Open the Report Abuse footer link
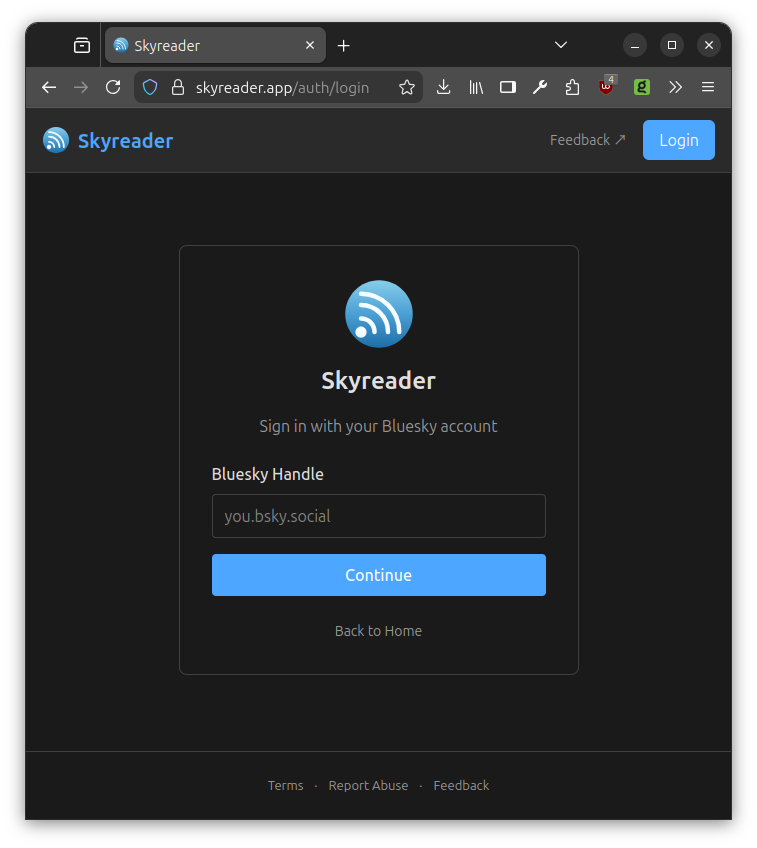The image size is (757, 848). click(368, 785)
